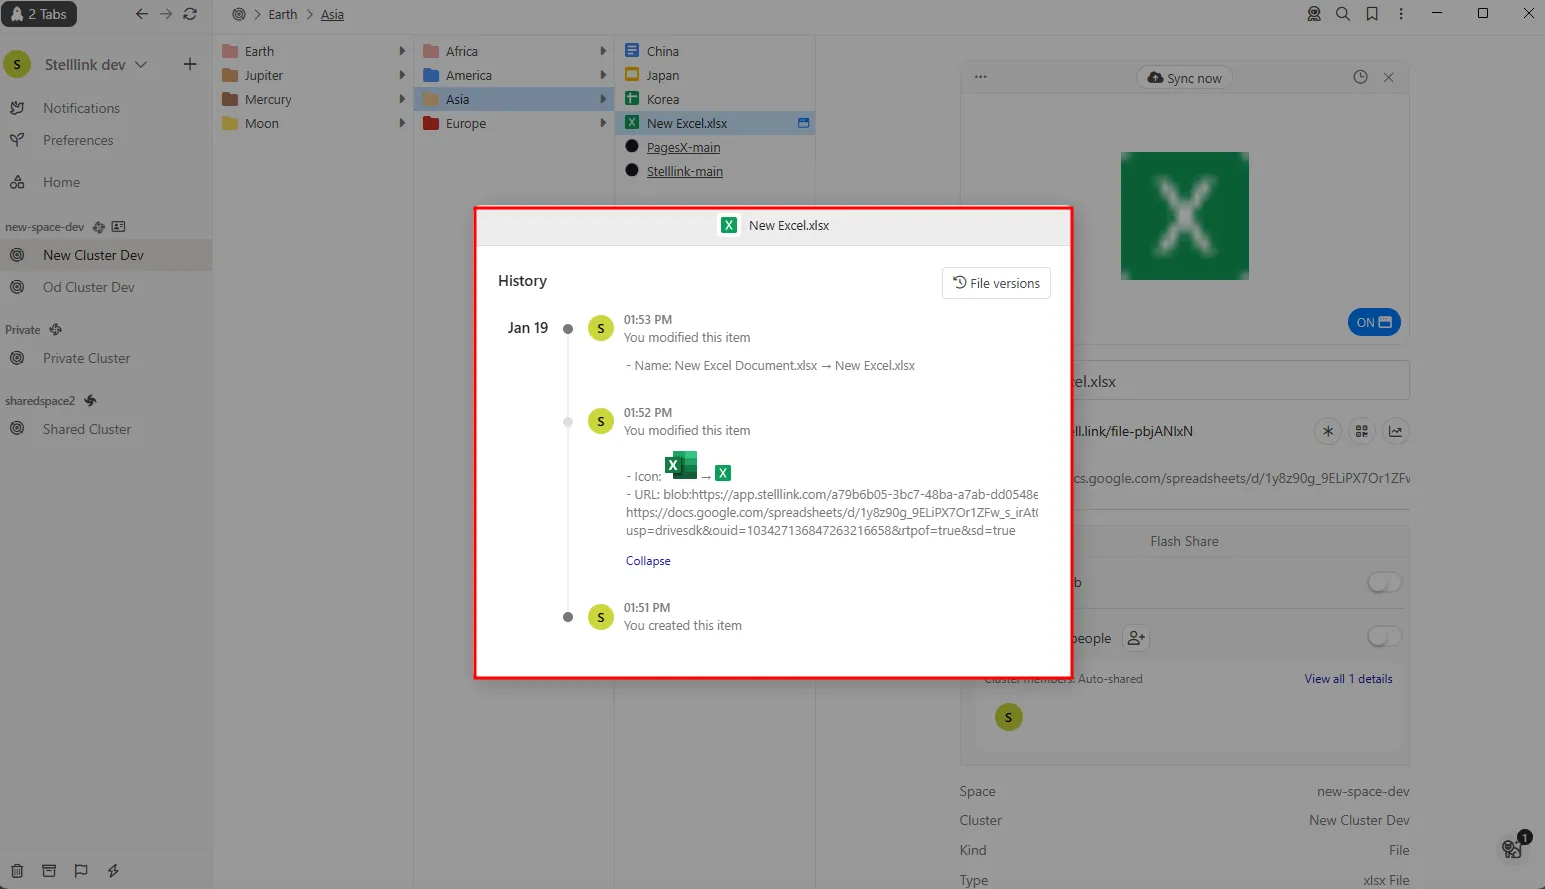Expand the Jupiter folder arrow

point(402,75)
